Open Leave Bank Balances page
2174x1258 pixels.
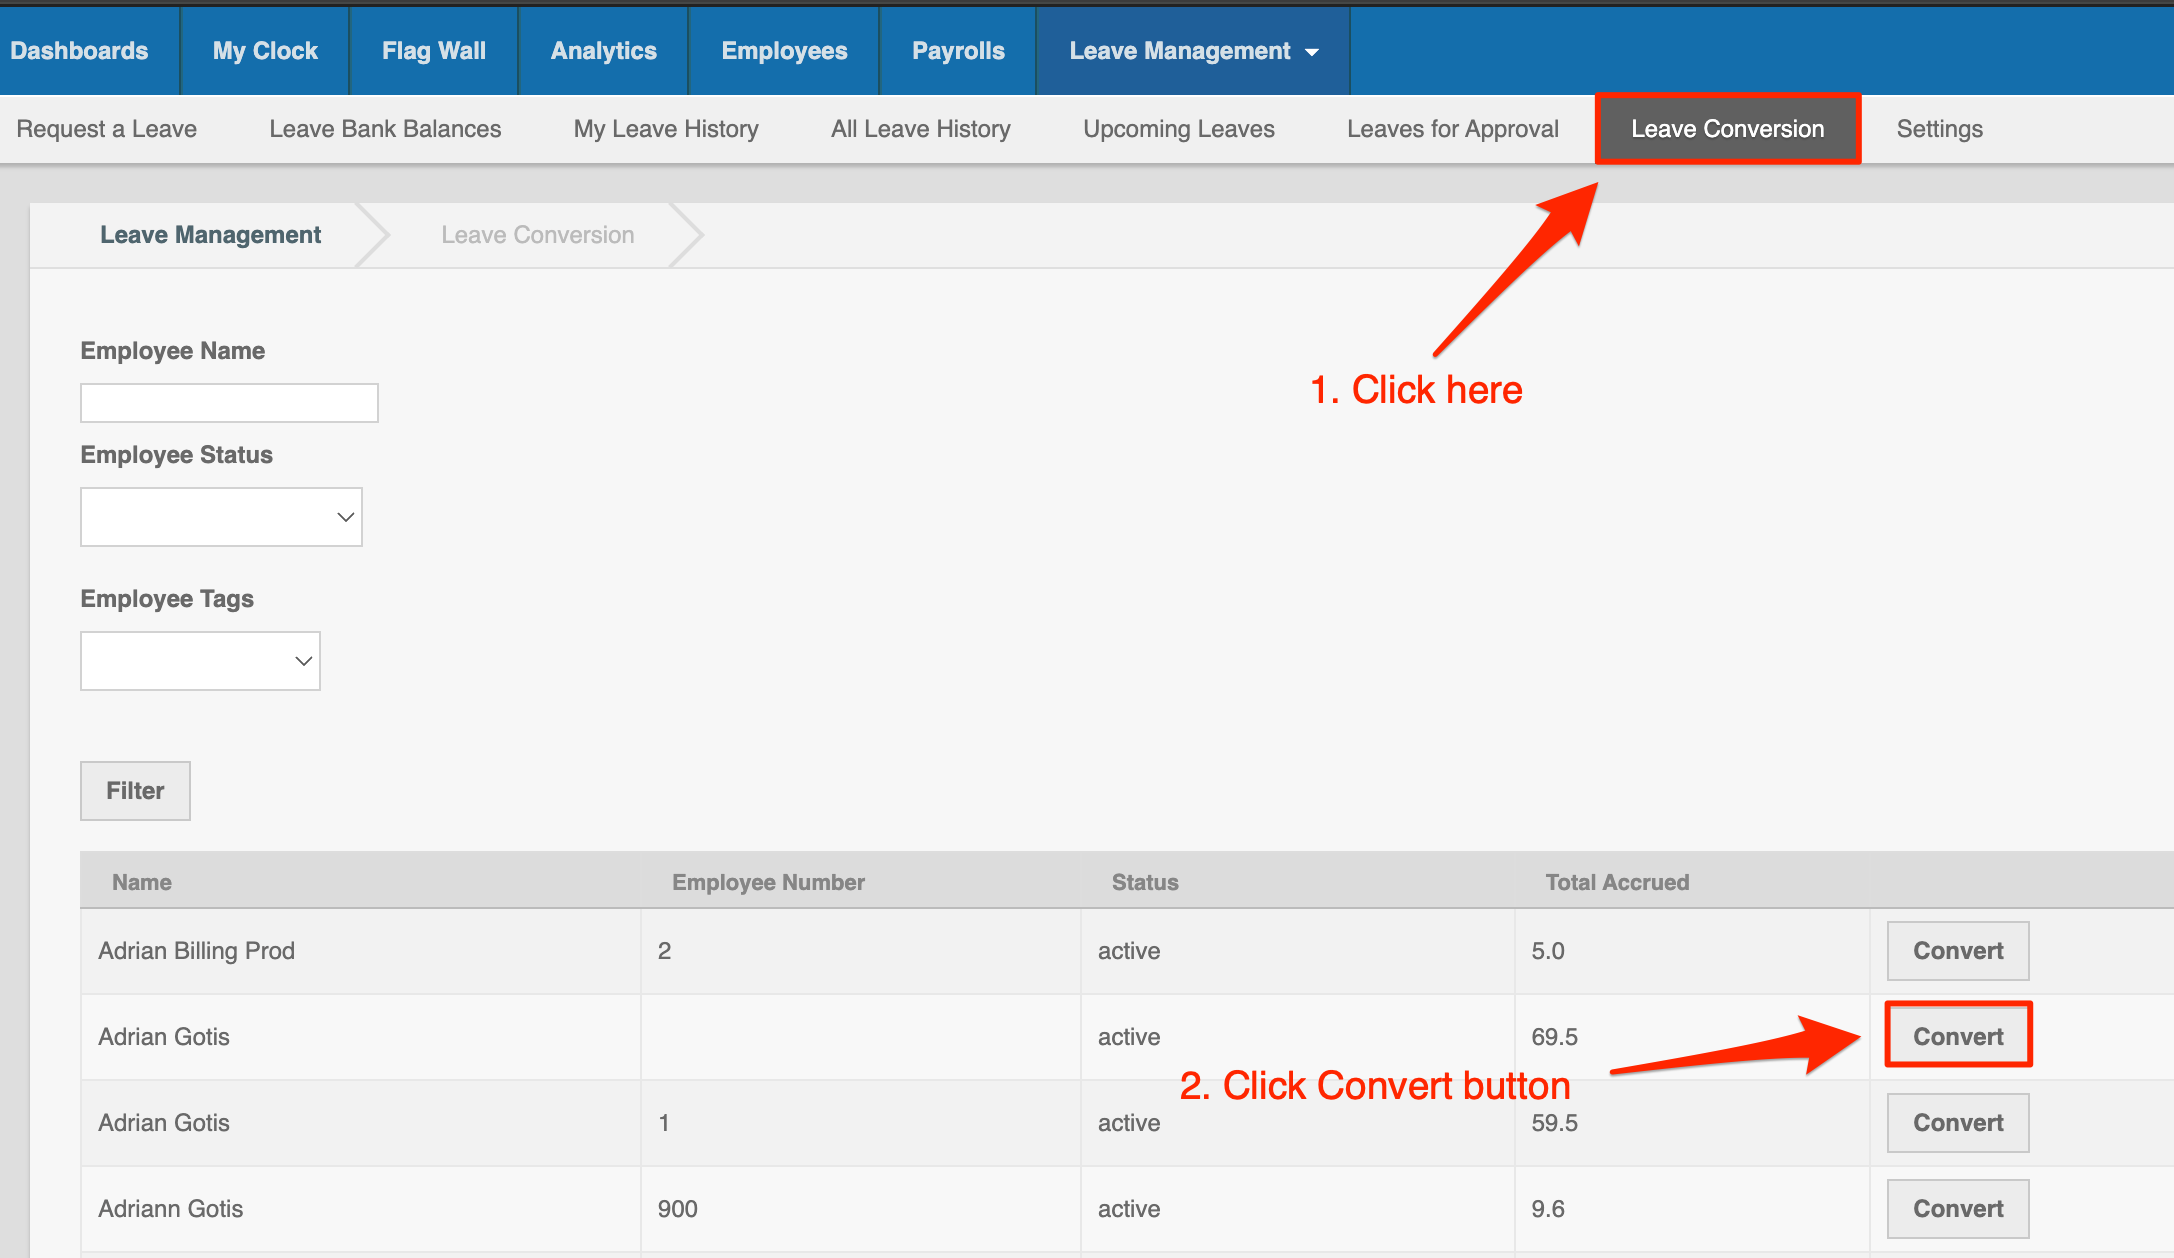tap(385, 129)
